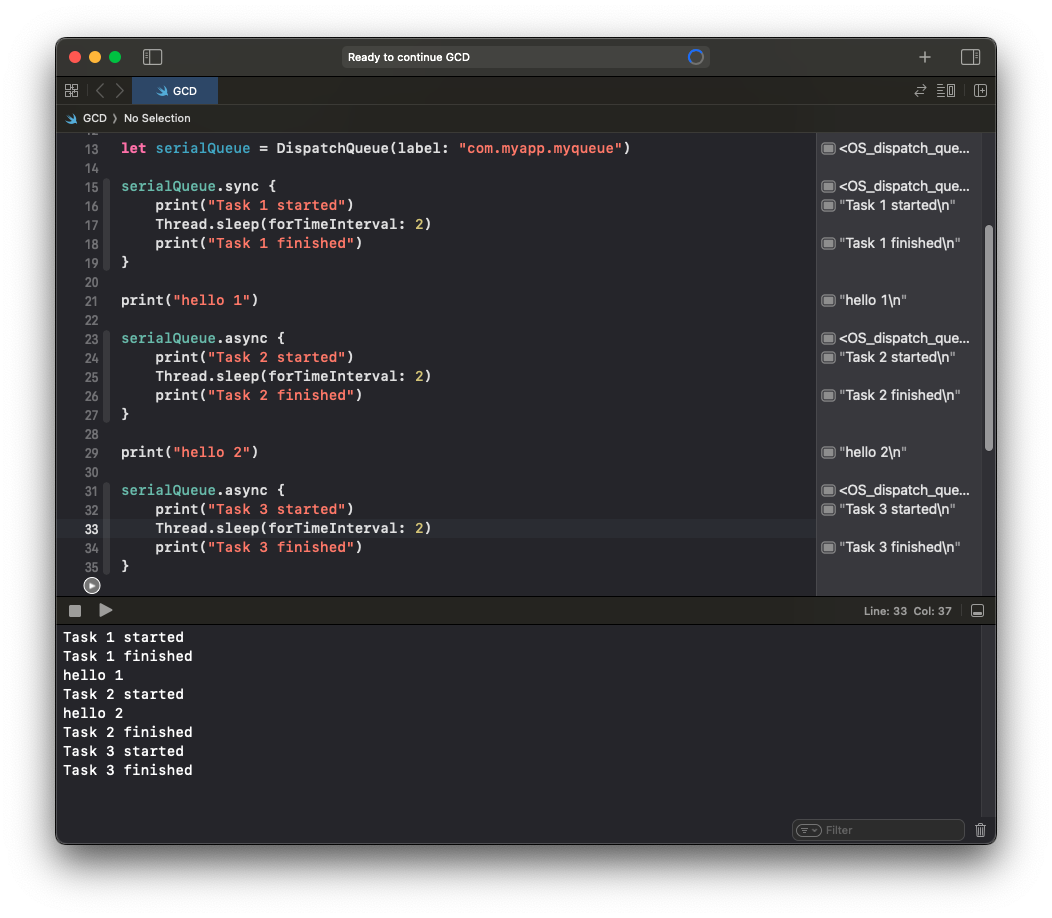This screenshot has height=918, width=1052.
Task: Hide the debug console area
Action: tap(978, 611)
